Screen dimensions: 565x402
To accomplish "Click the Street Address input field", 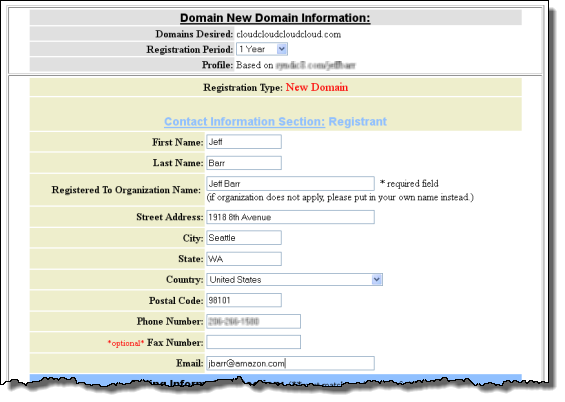I will pyautogui.click(x=290, y=217).
